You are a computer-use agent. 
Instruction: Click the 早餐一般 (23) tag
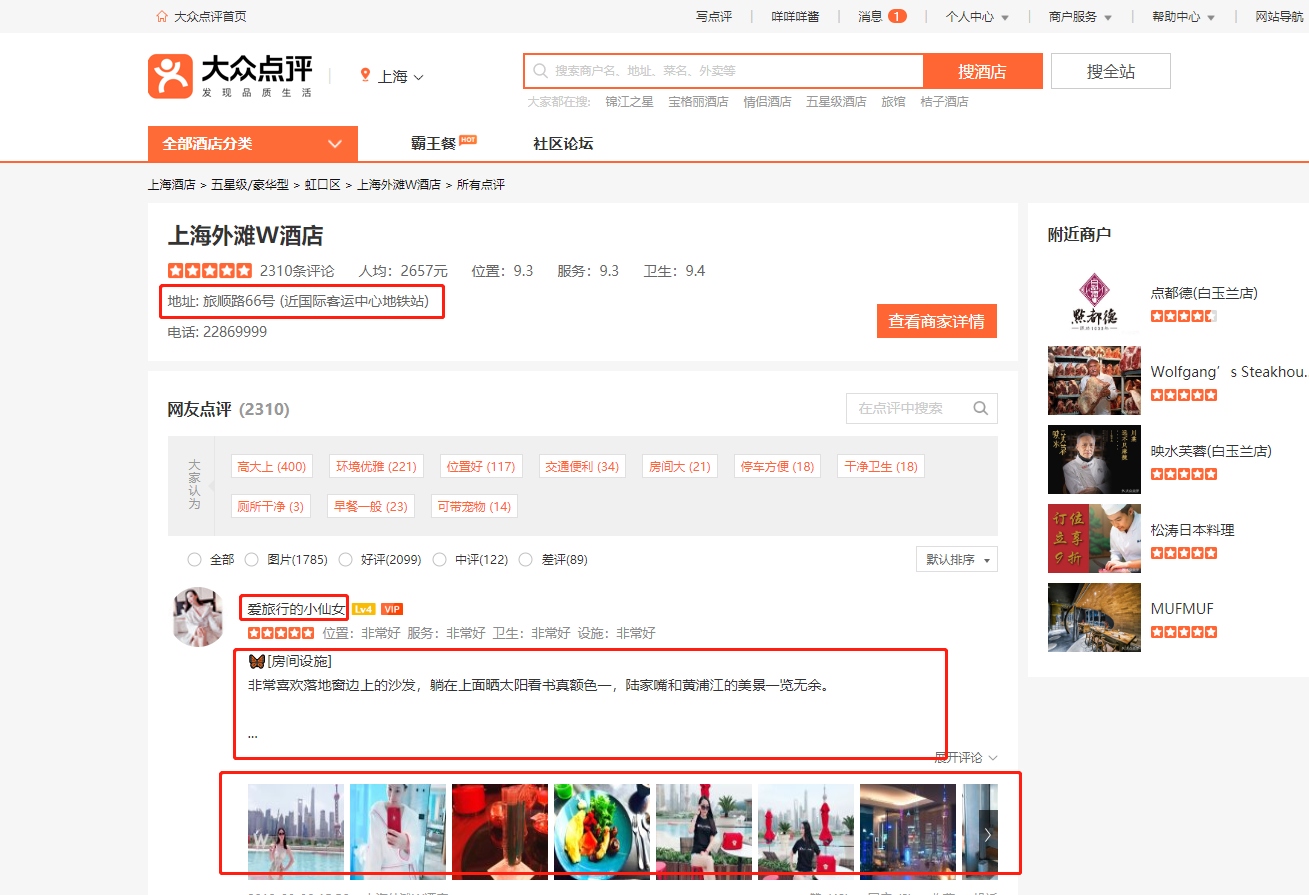pos(371,506)
